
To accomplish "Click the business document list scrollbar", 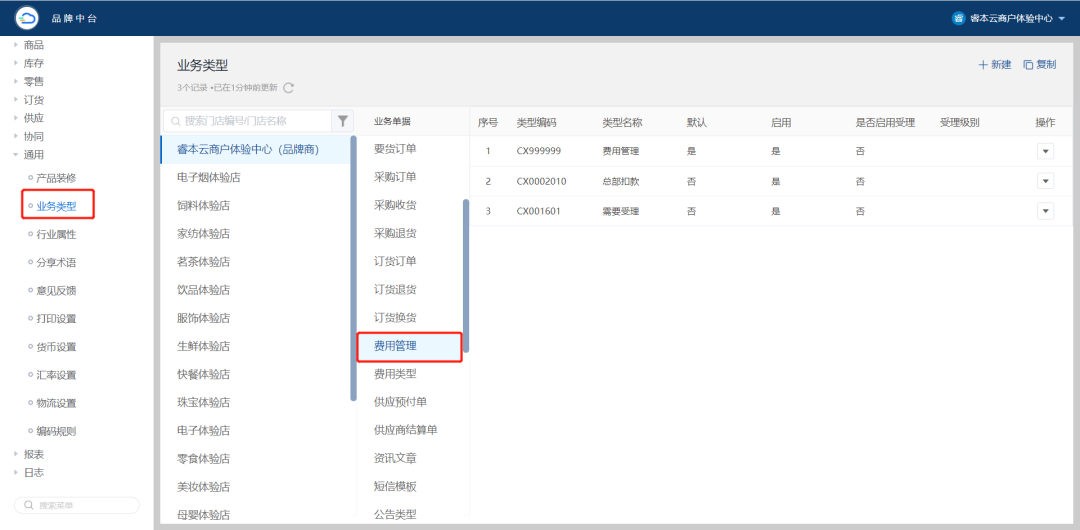I will click(x=466, y=275).
